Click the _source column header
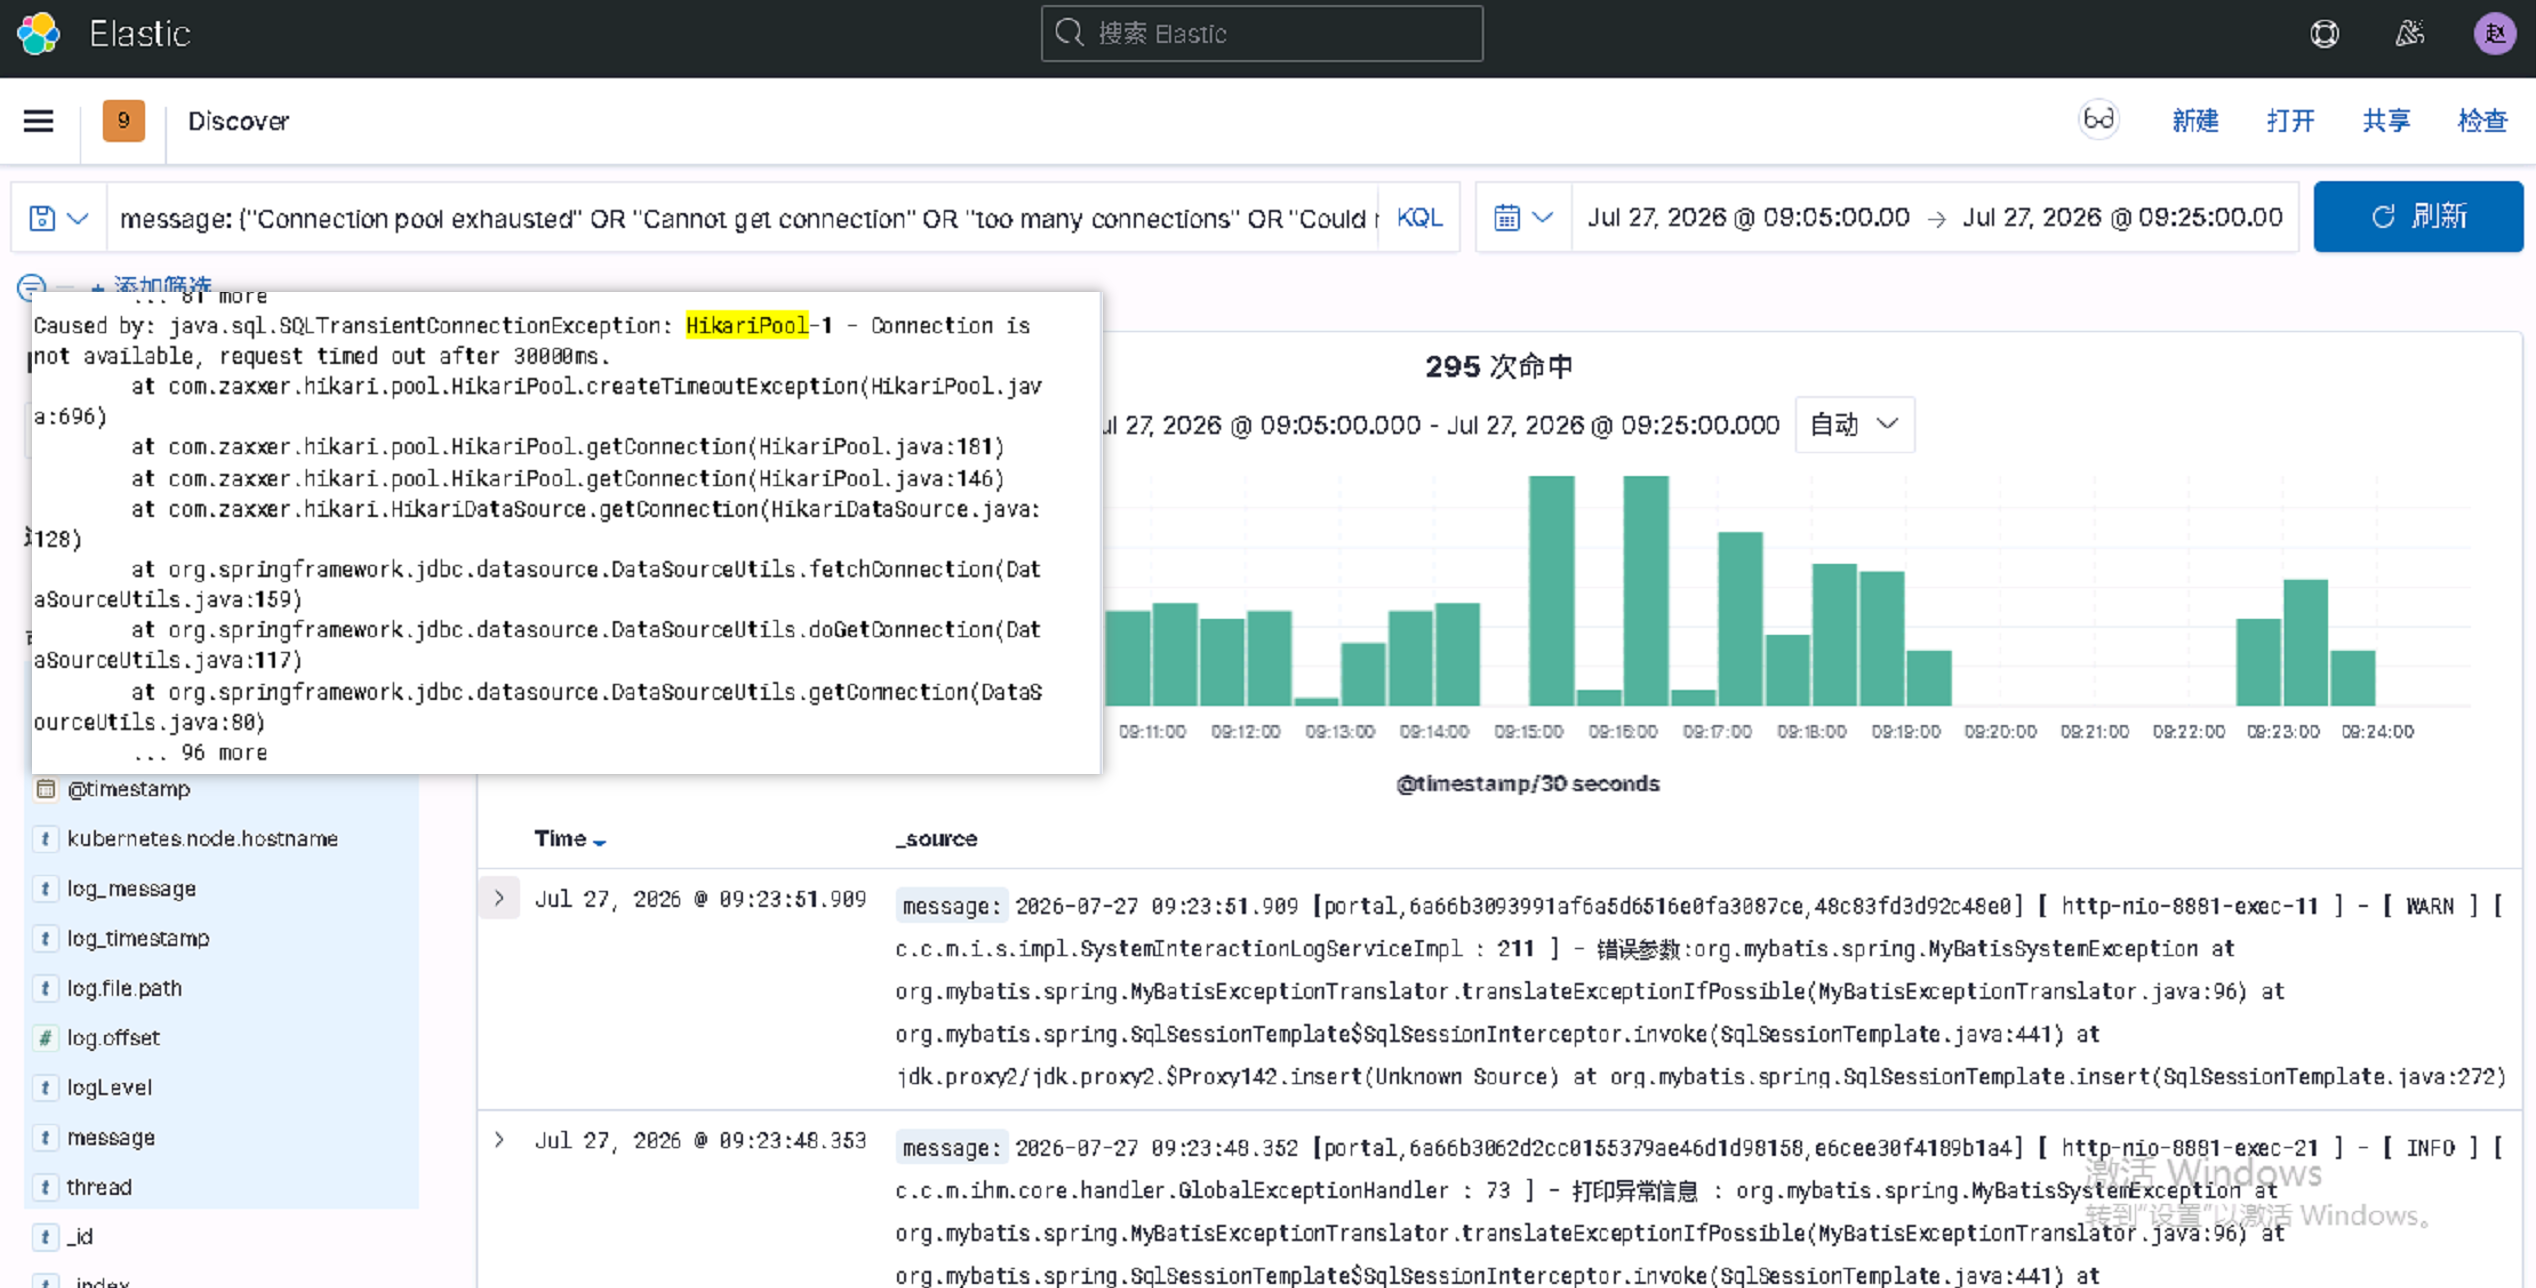The image size is (2536, 1288). 936,839
